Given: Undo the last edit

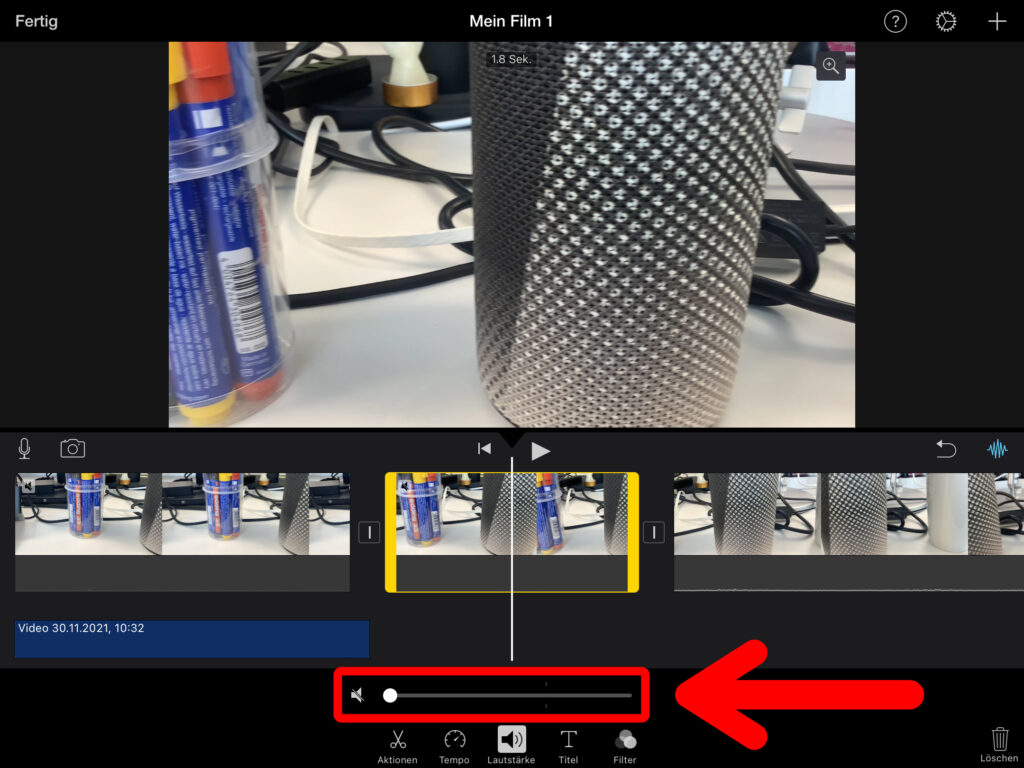Looking at the screenshot, I should 946,450.
